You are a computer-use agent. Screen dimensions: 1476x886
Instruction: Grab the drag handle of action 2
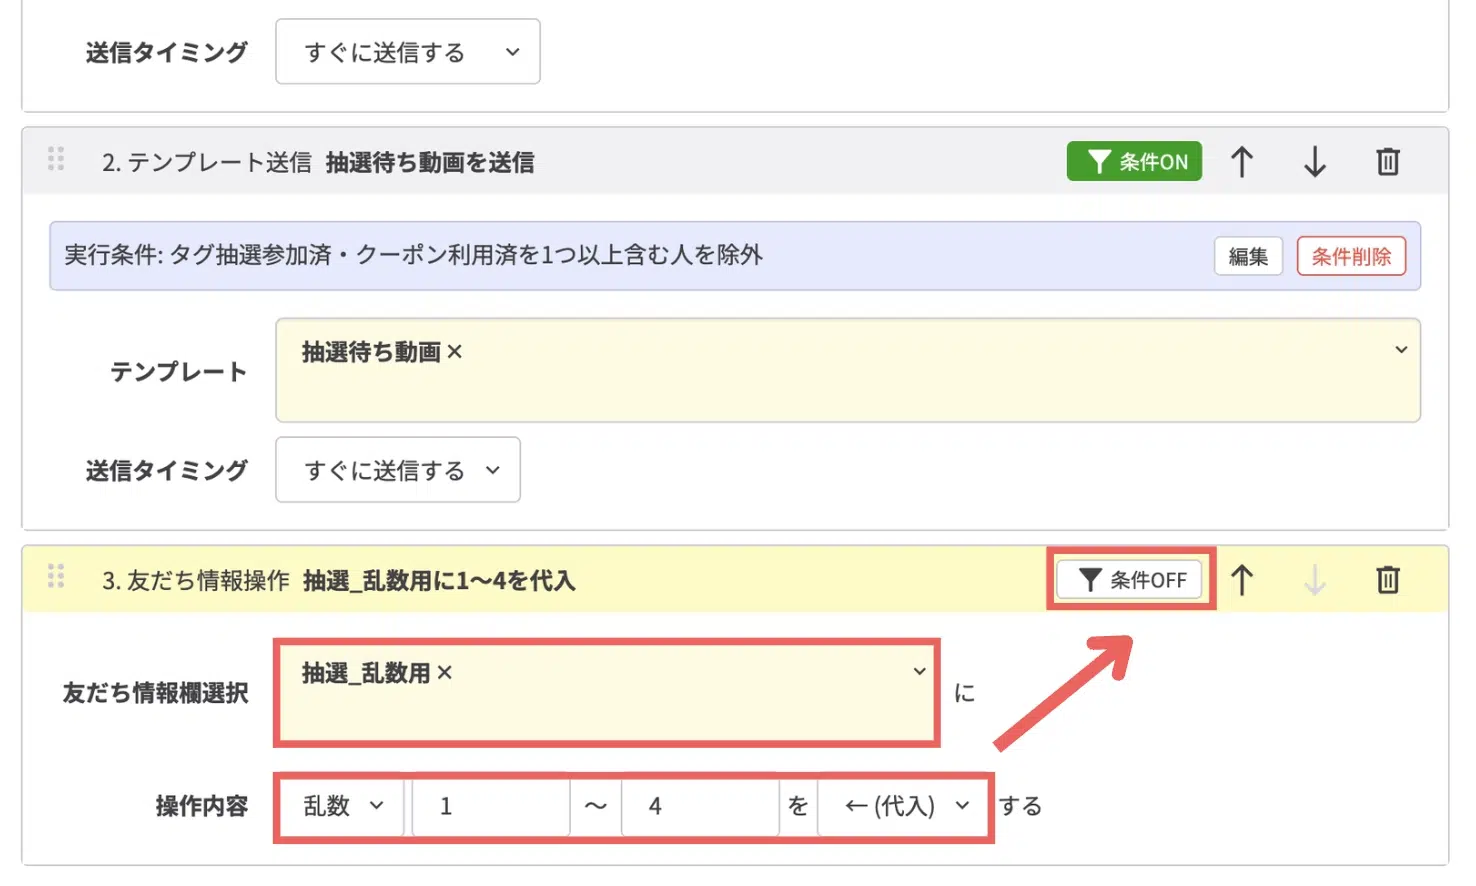point(56,158)
